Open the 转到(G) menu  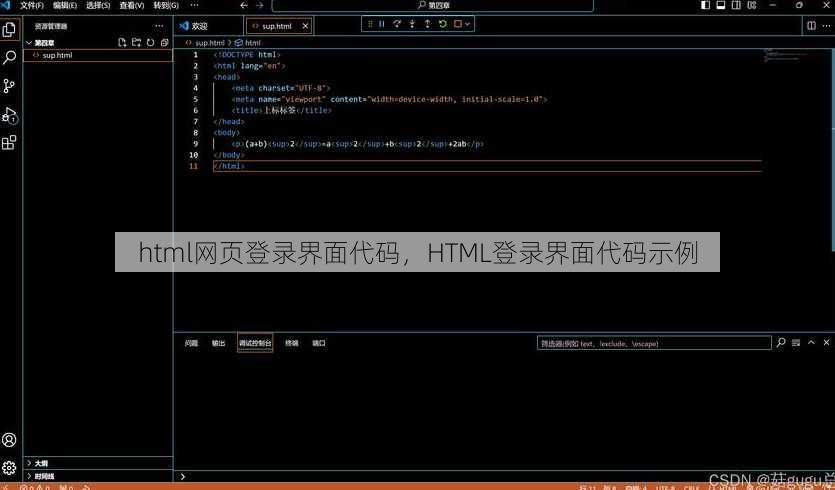(166, 5)
